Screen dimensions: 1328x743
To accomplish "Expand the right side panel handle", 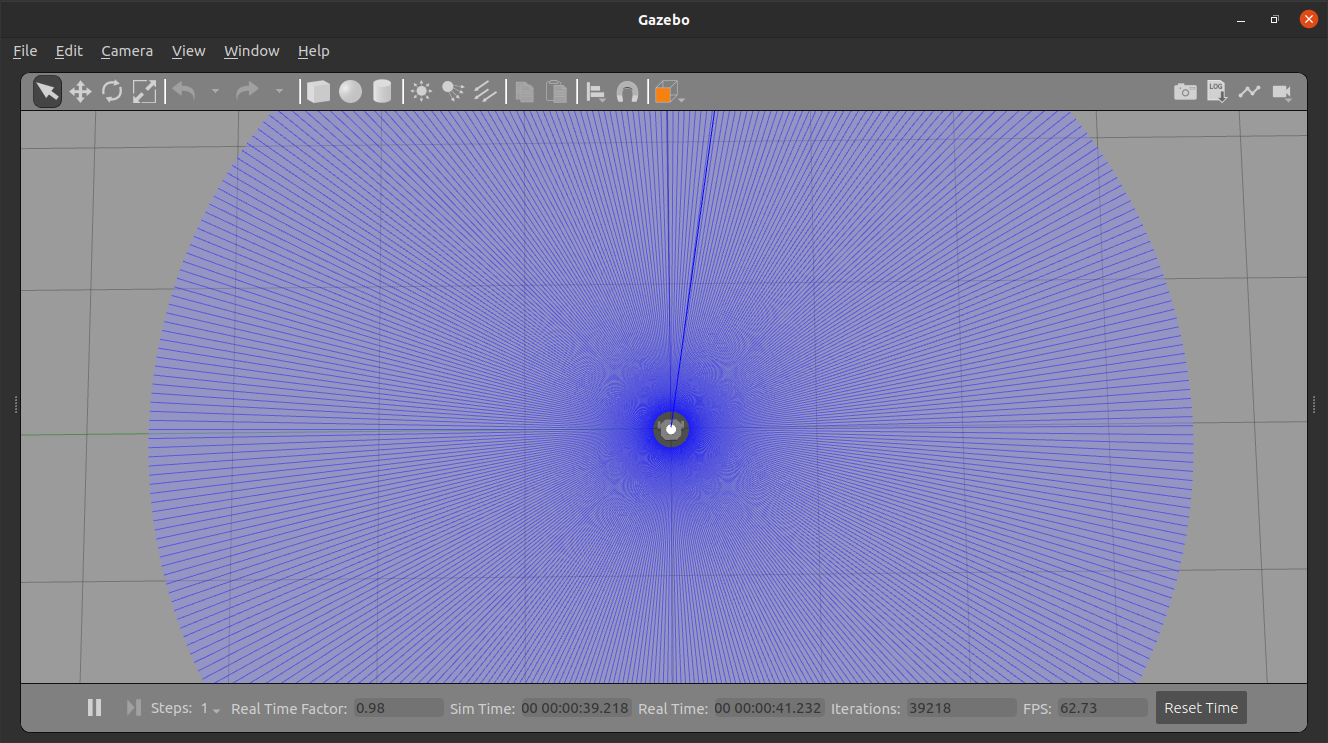I will pyautogui.click(x=1313, y=404).
